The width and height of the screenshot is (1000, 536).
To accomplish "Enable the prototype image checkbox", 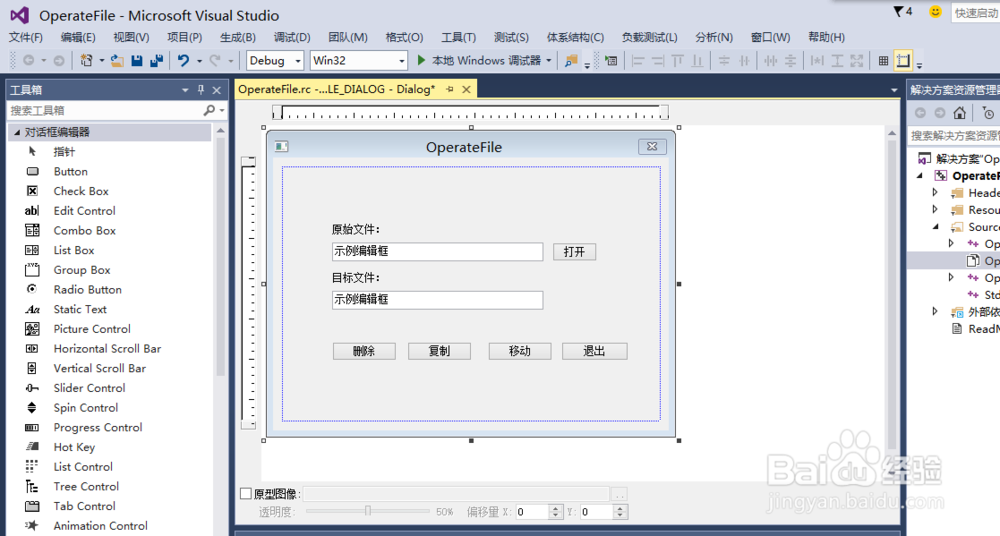I will tap(246, 493).
